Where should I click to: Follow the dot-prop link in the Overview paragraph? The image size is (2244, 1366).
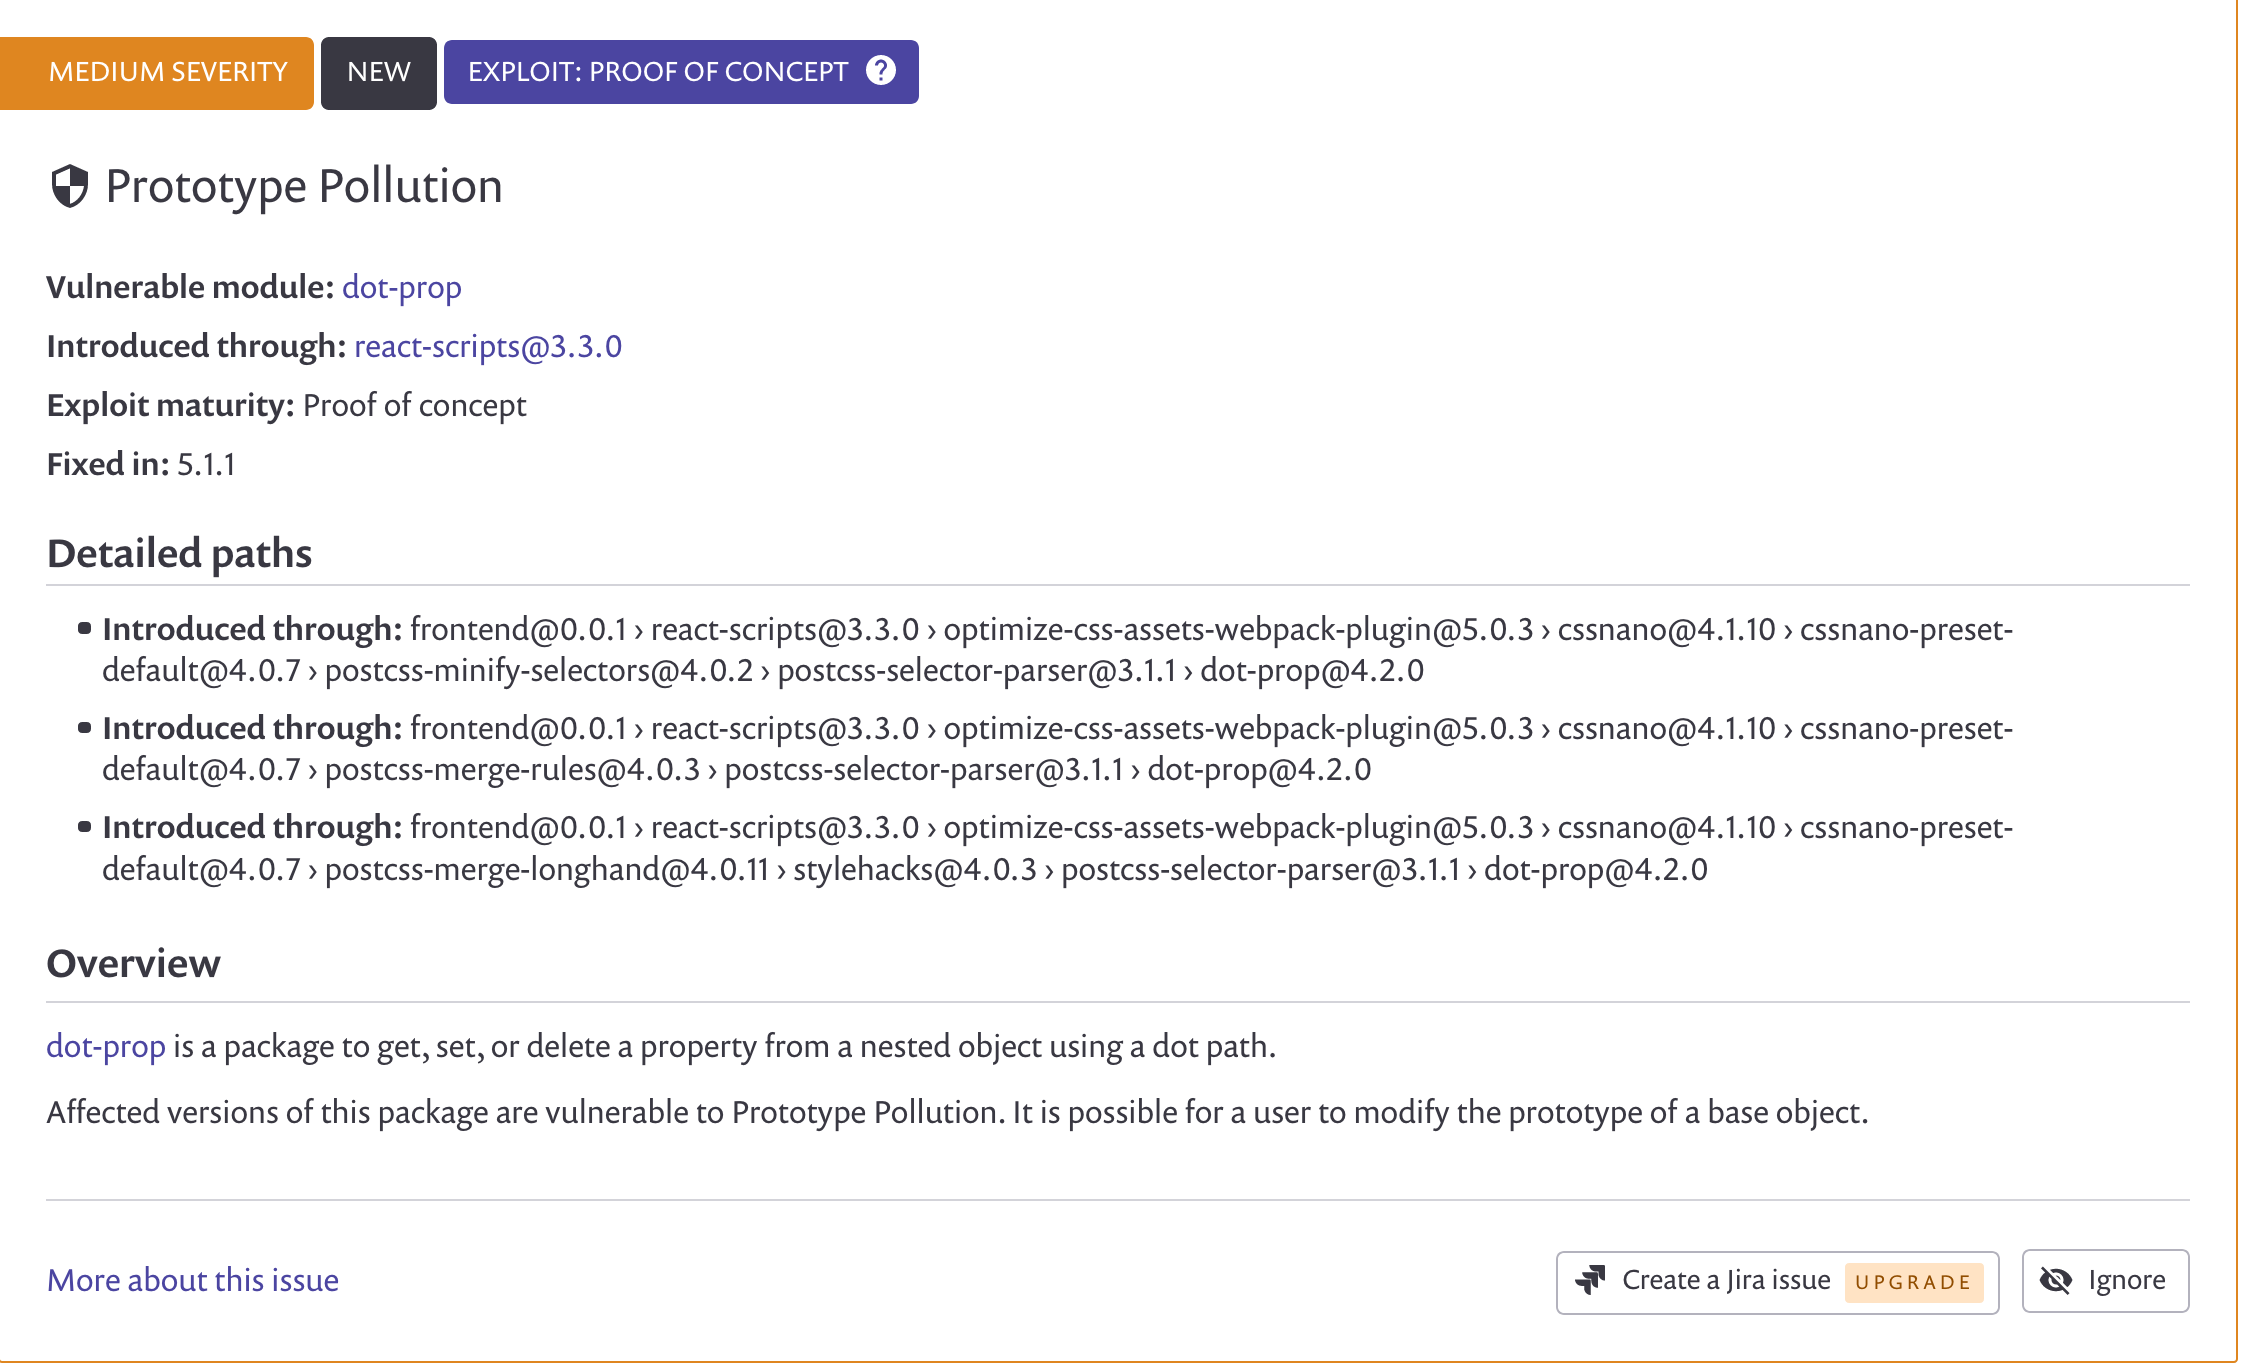(106, 1046)
